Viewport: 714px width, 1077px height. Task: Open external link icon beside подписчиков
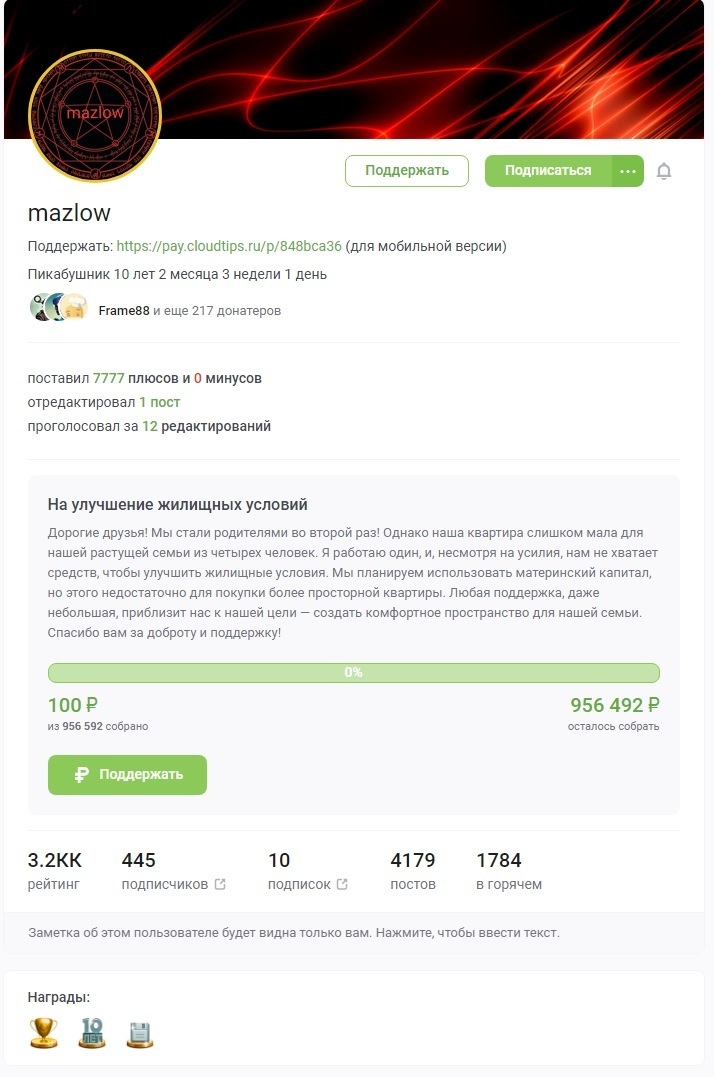[x=220, y=884]
